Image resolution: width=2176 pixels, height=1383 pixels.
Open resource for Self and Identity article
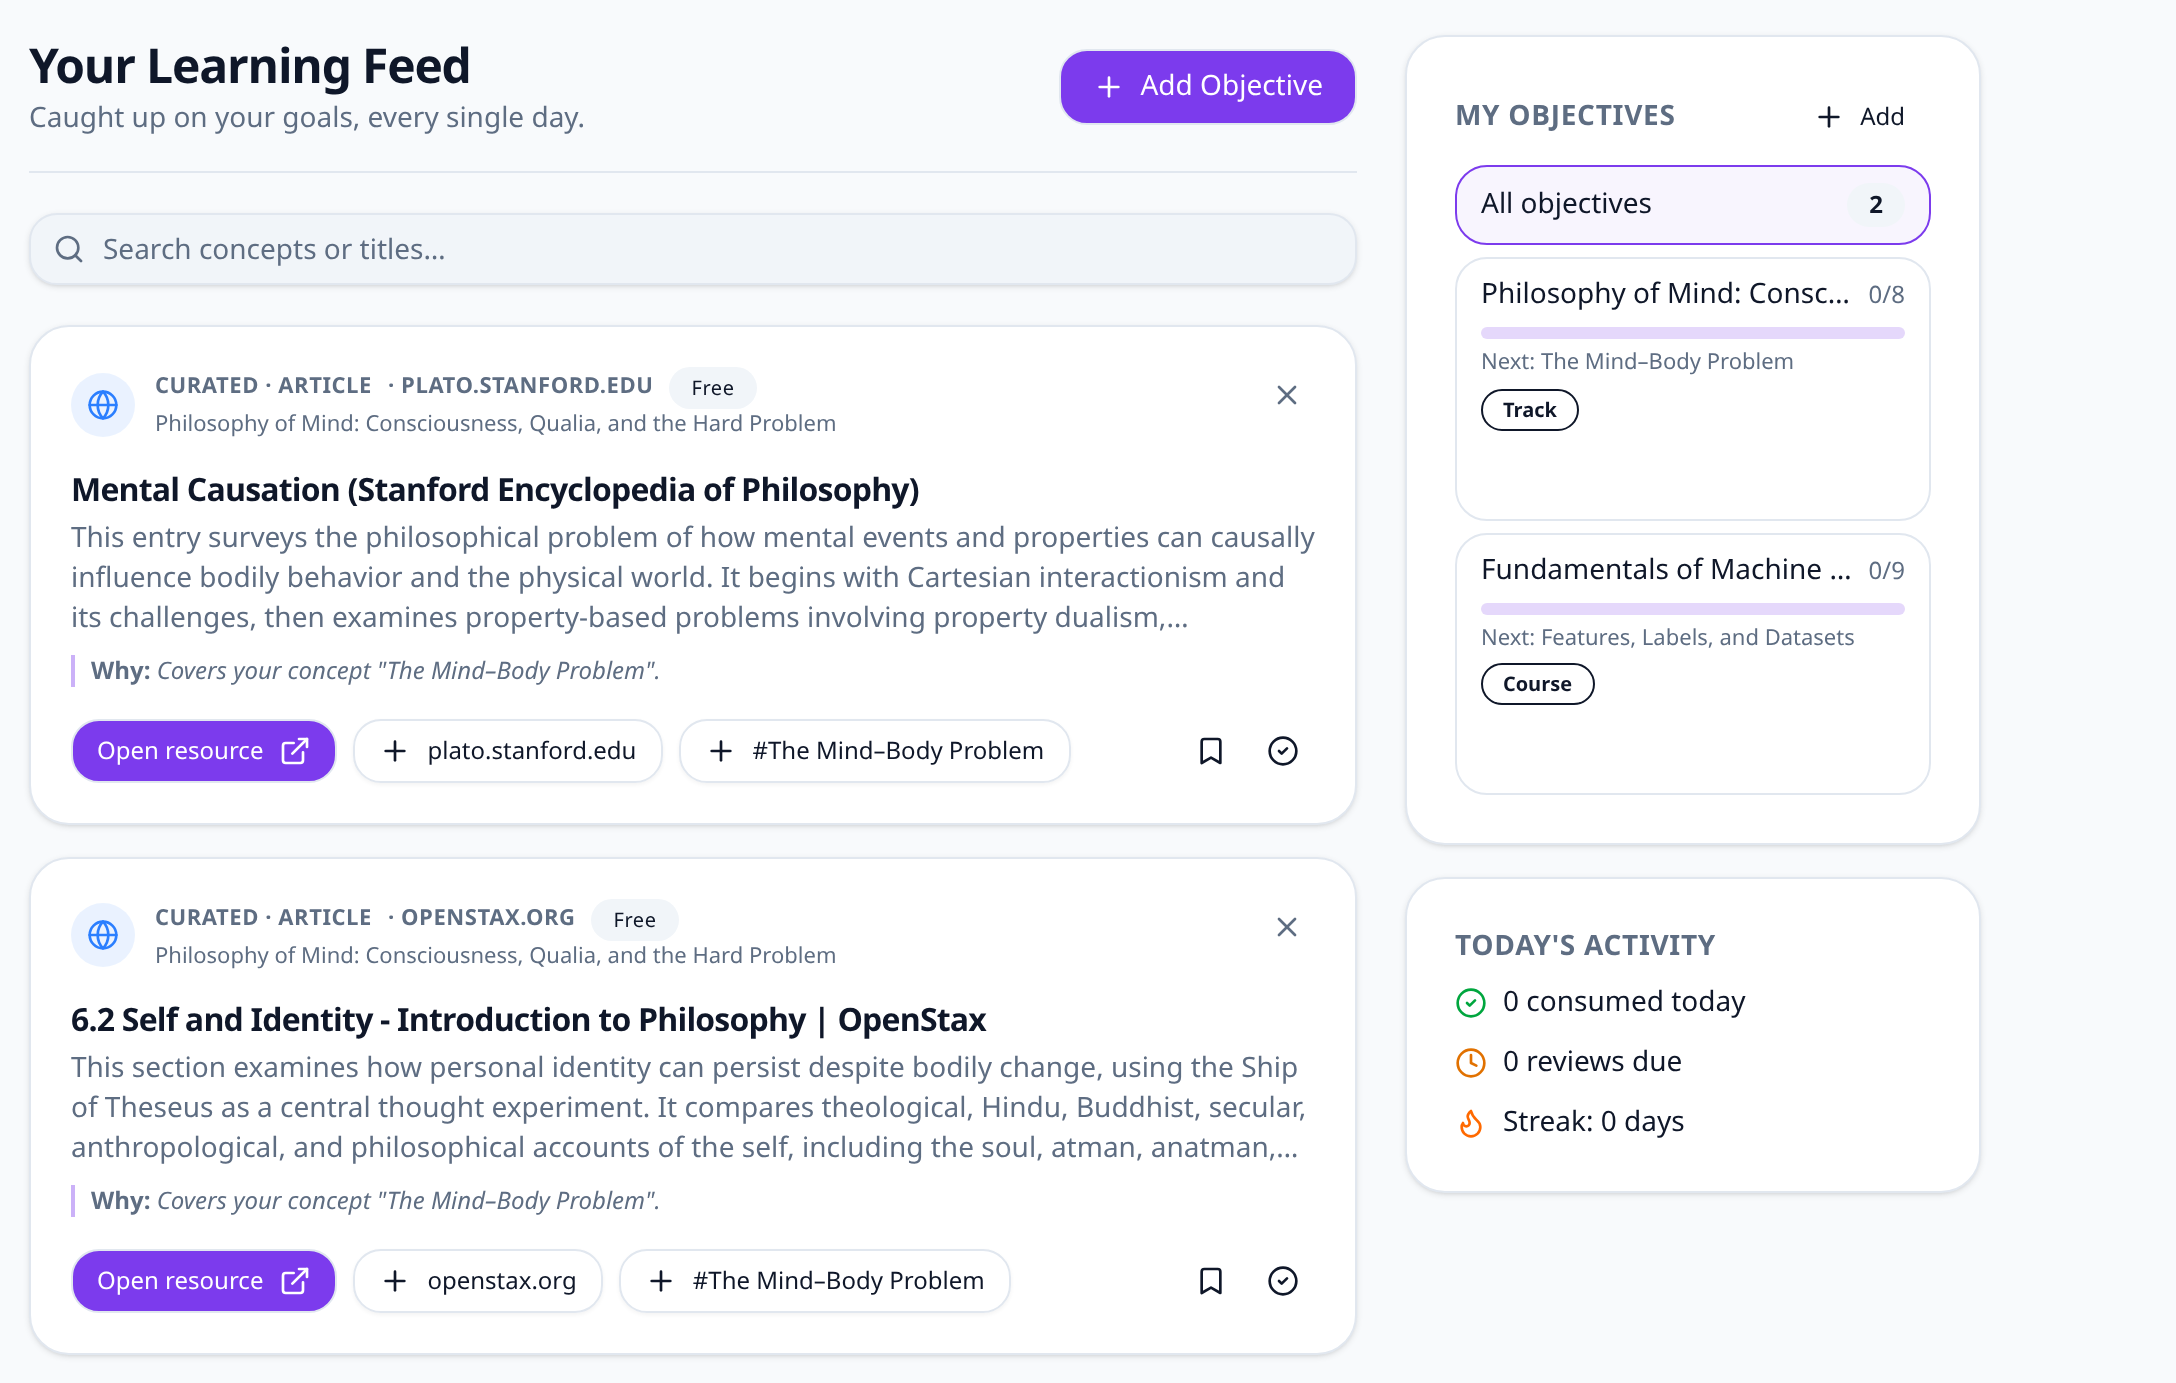tap(204, 1281)
